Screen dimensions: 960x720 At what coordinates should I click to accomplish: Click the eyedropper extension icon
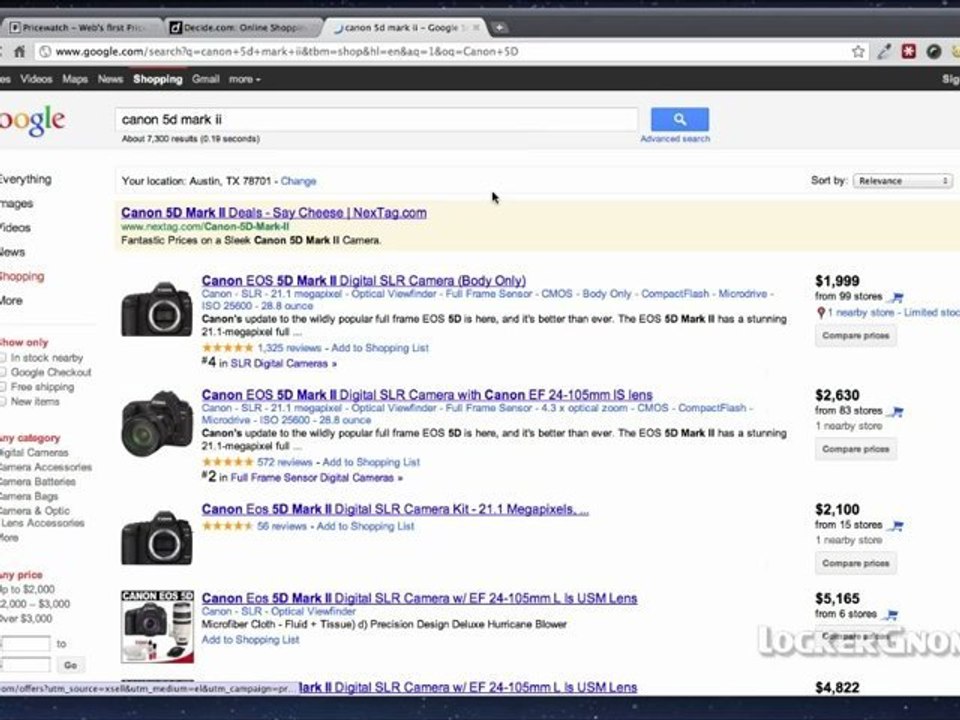pyautogui.click(x=883, y=52)
